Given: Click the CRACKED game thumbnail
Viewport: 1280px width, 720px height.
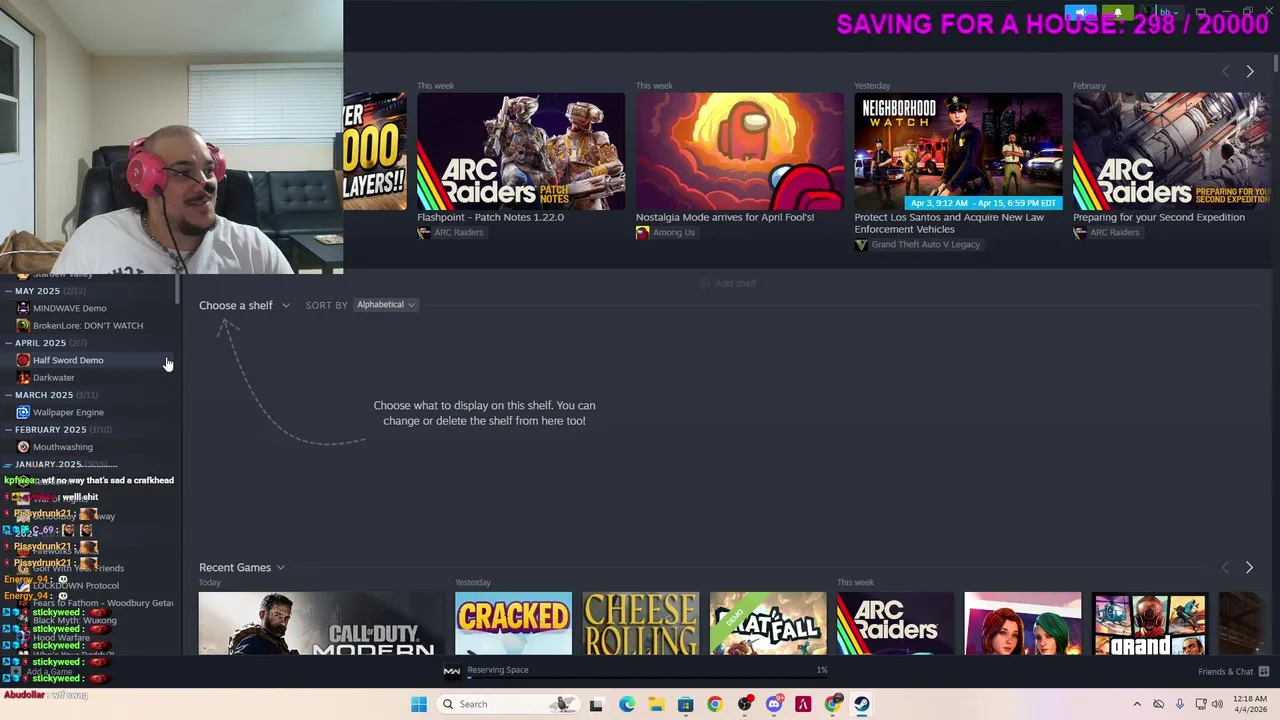Looking at the screenshot, I should [x=513, y=624].
